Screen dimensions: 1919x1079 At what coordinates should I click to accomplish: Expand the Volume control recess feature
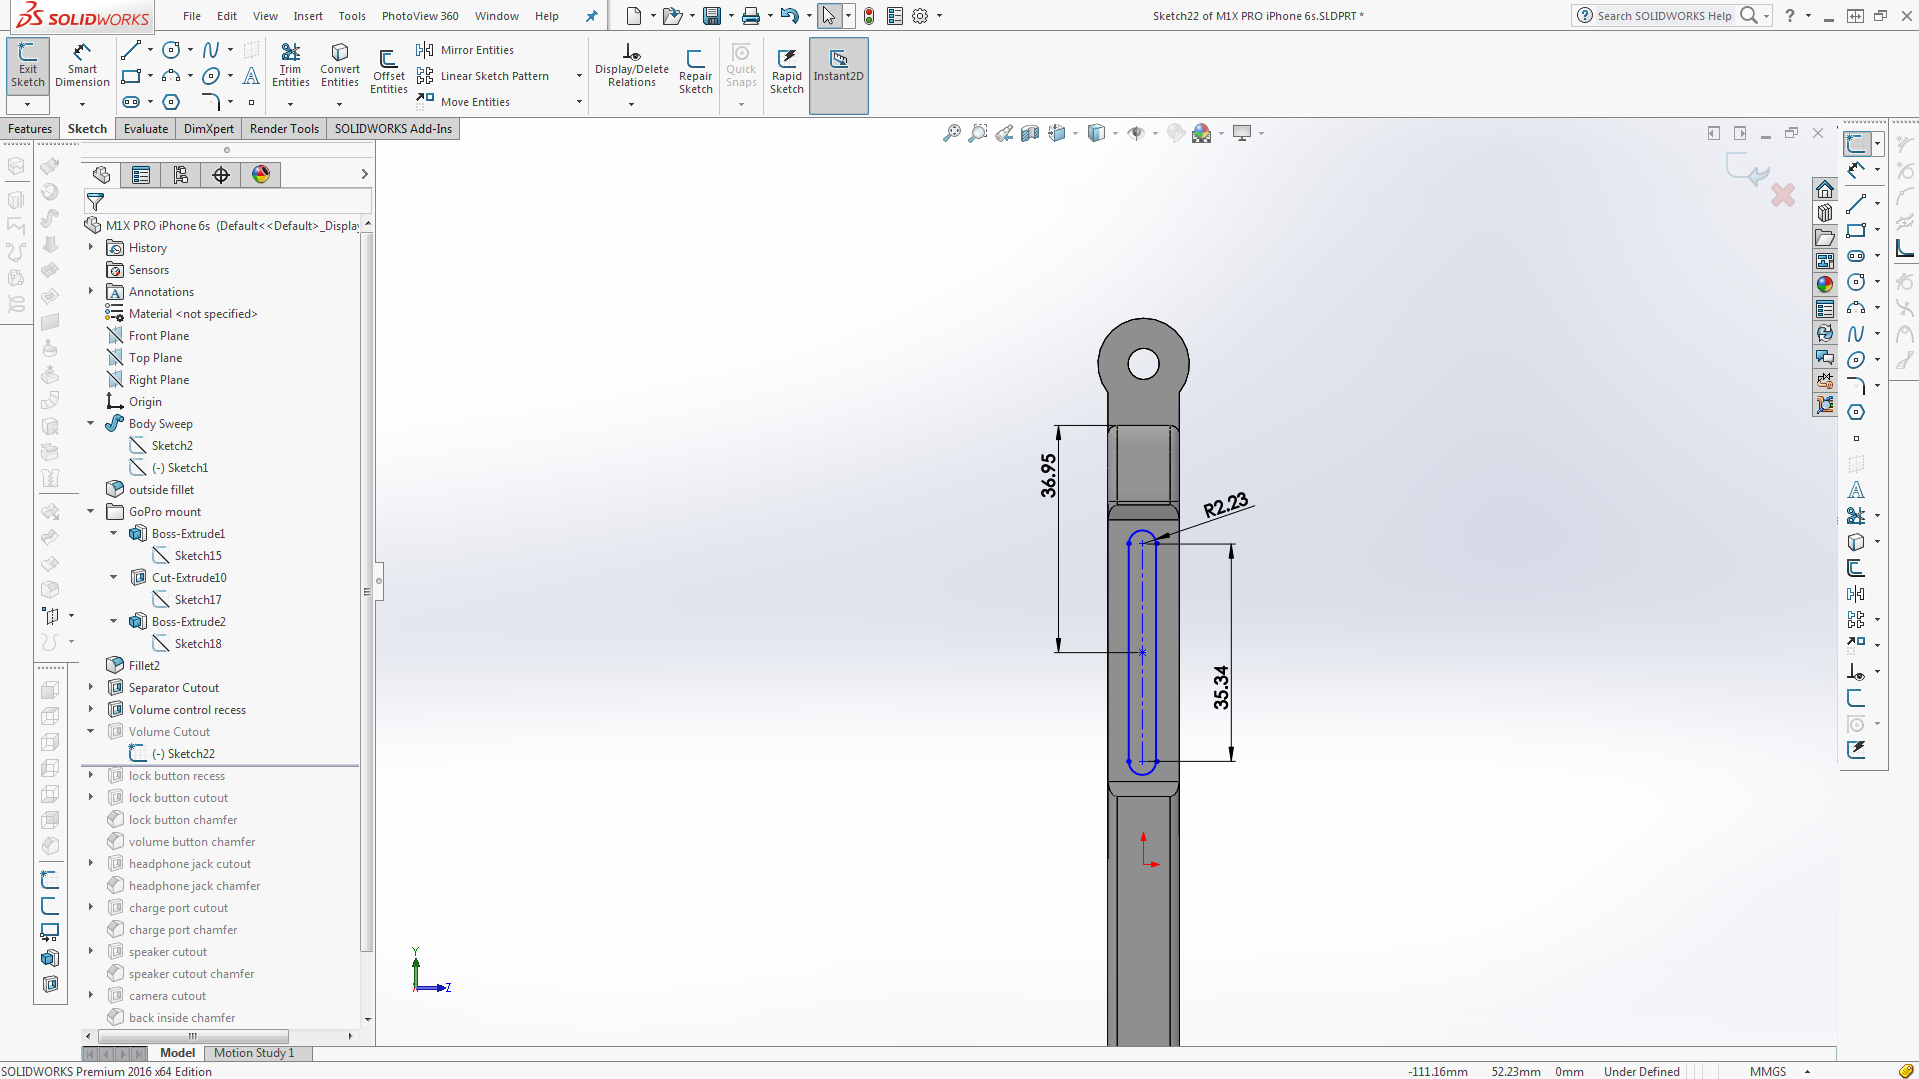pyautogui.click(x=91, y=710)
